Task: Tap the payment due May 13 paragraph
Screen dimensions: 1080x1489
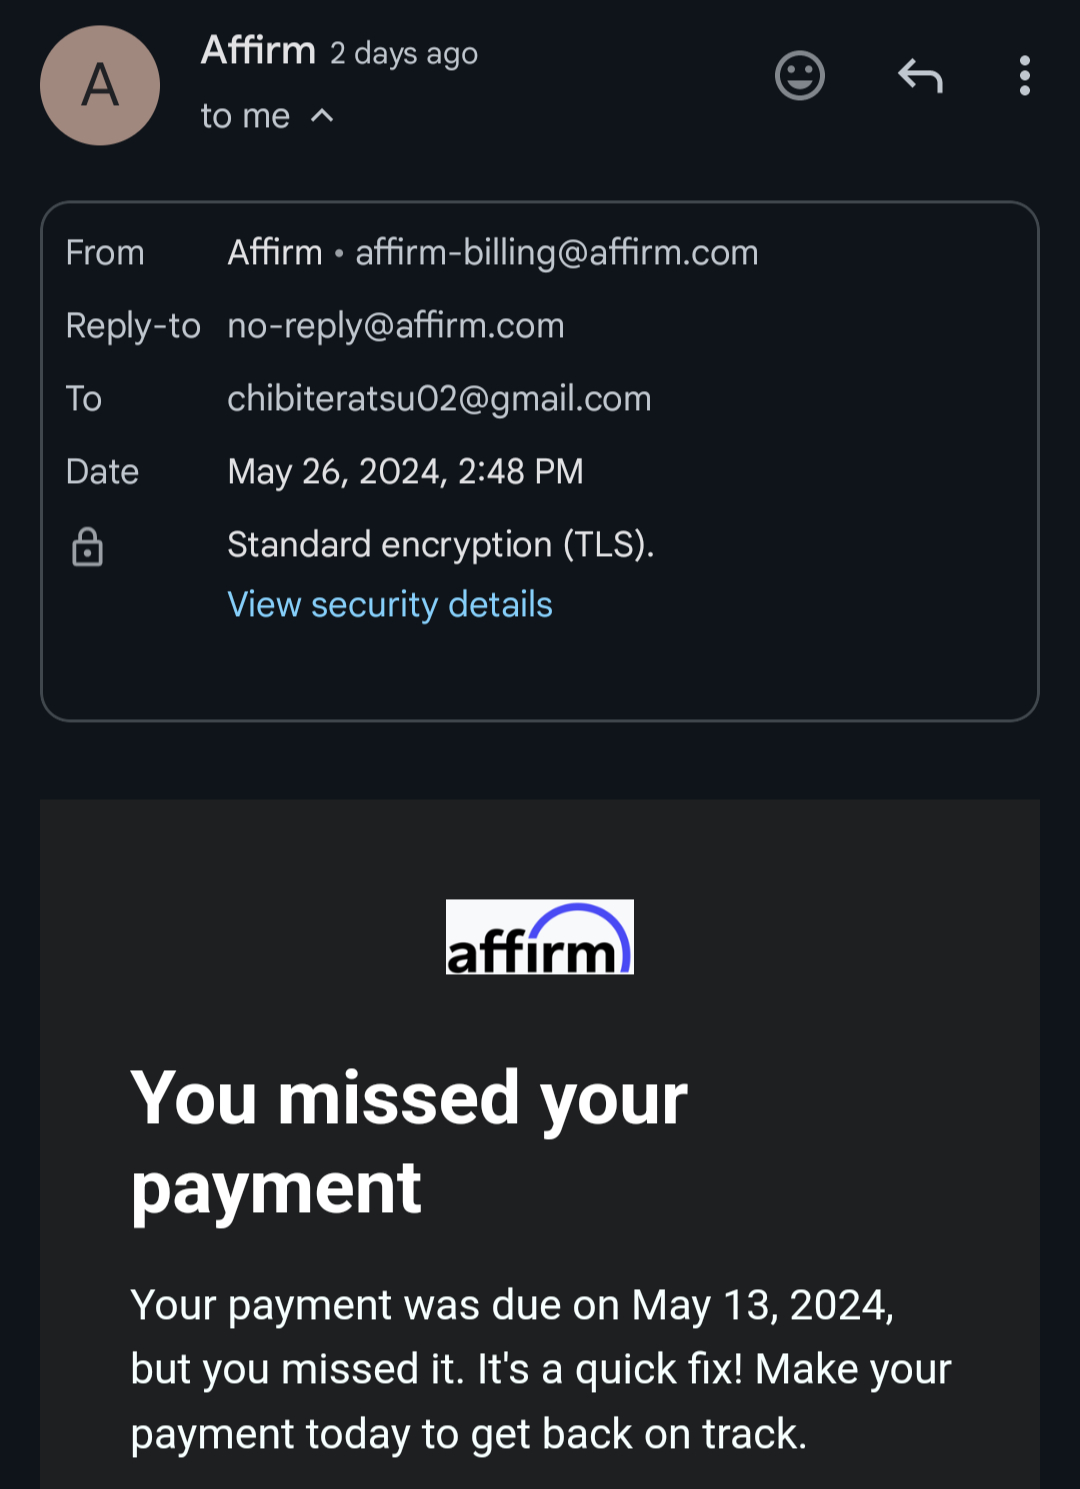Action: [x=540, y=1369]
